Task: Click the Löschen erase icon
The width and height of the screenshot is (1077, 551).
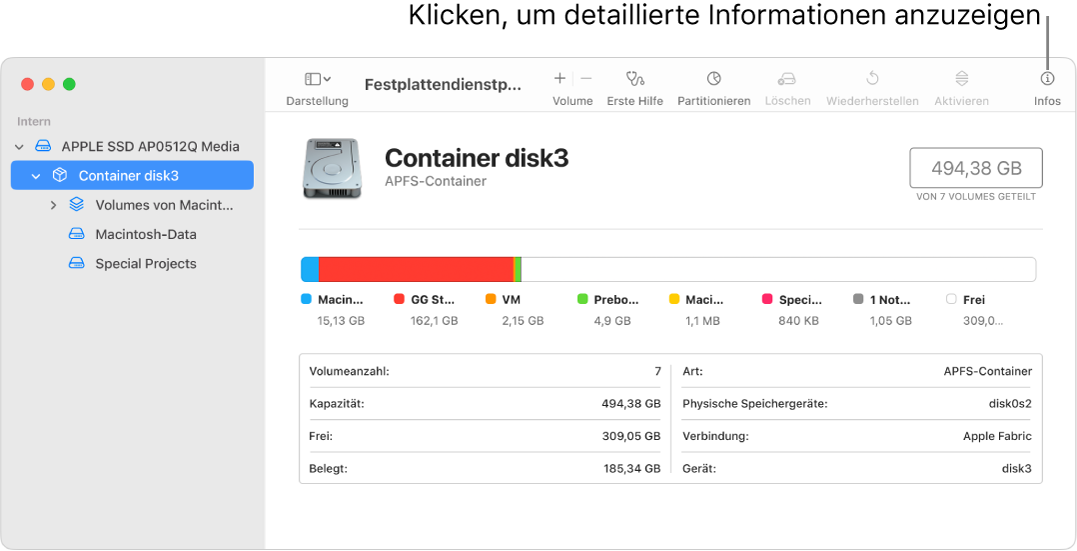Action: (x=787, y=78)
